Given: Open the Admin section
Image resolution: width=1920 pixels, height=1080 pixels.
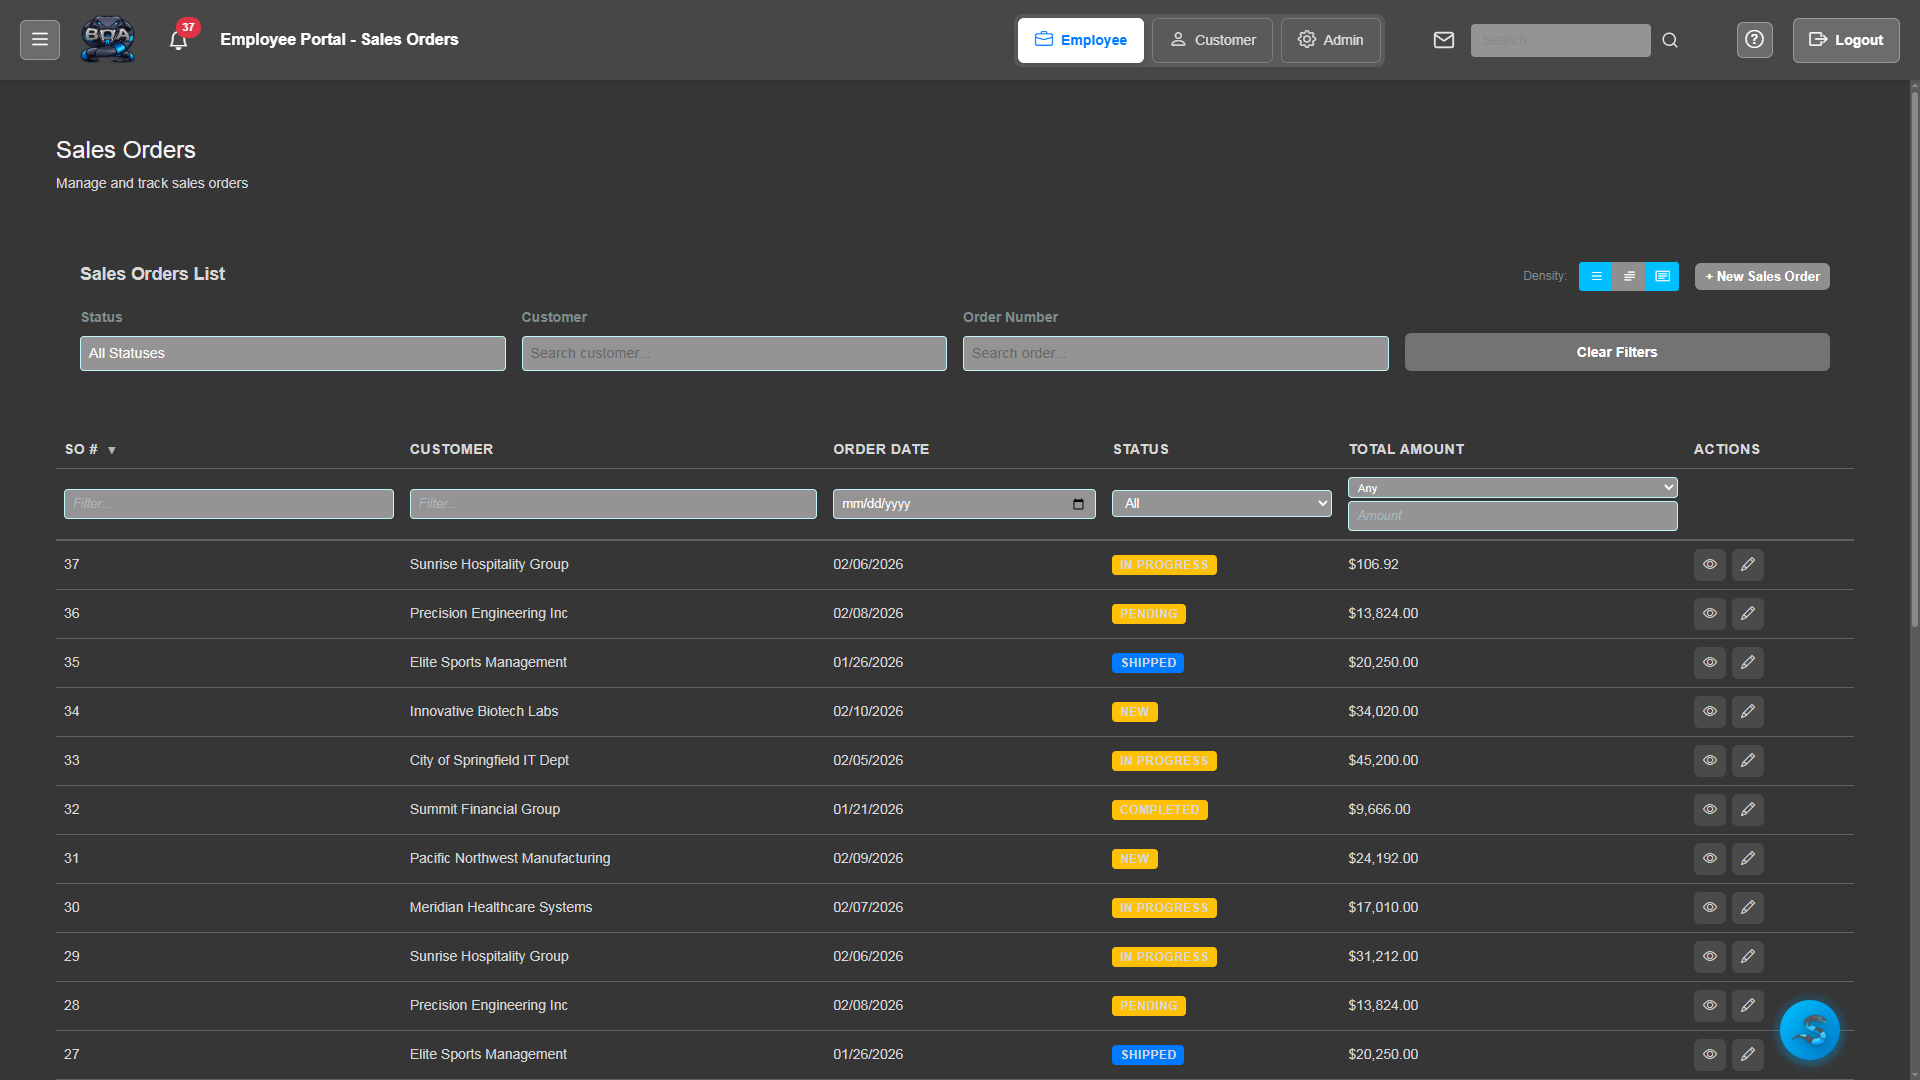Looking at the screenshot, I should (1331, 40).
